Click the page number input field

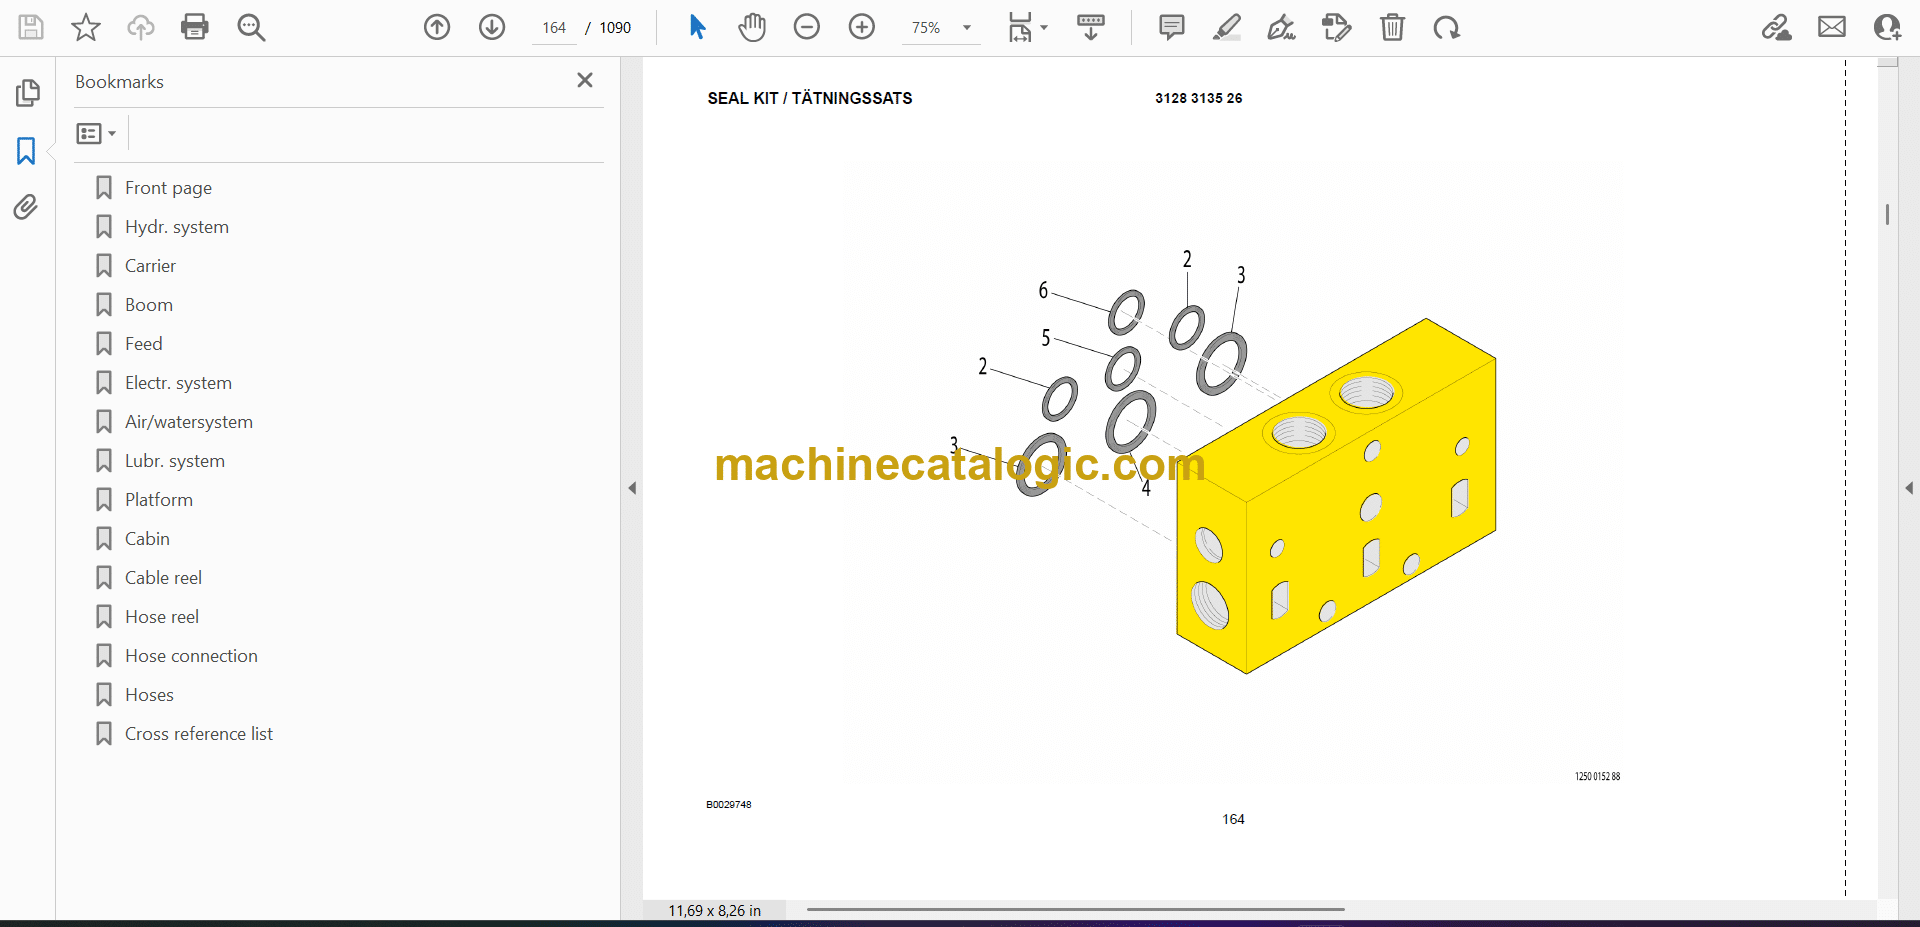554,28
